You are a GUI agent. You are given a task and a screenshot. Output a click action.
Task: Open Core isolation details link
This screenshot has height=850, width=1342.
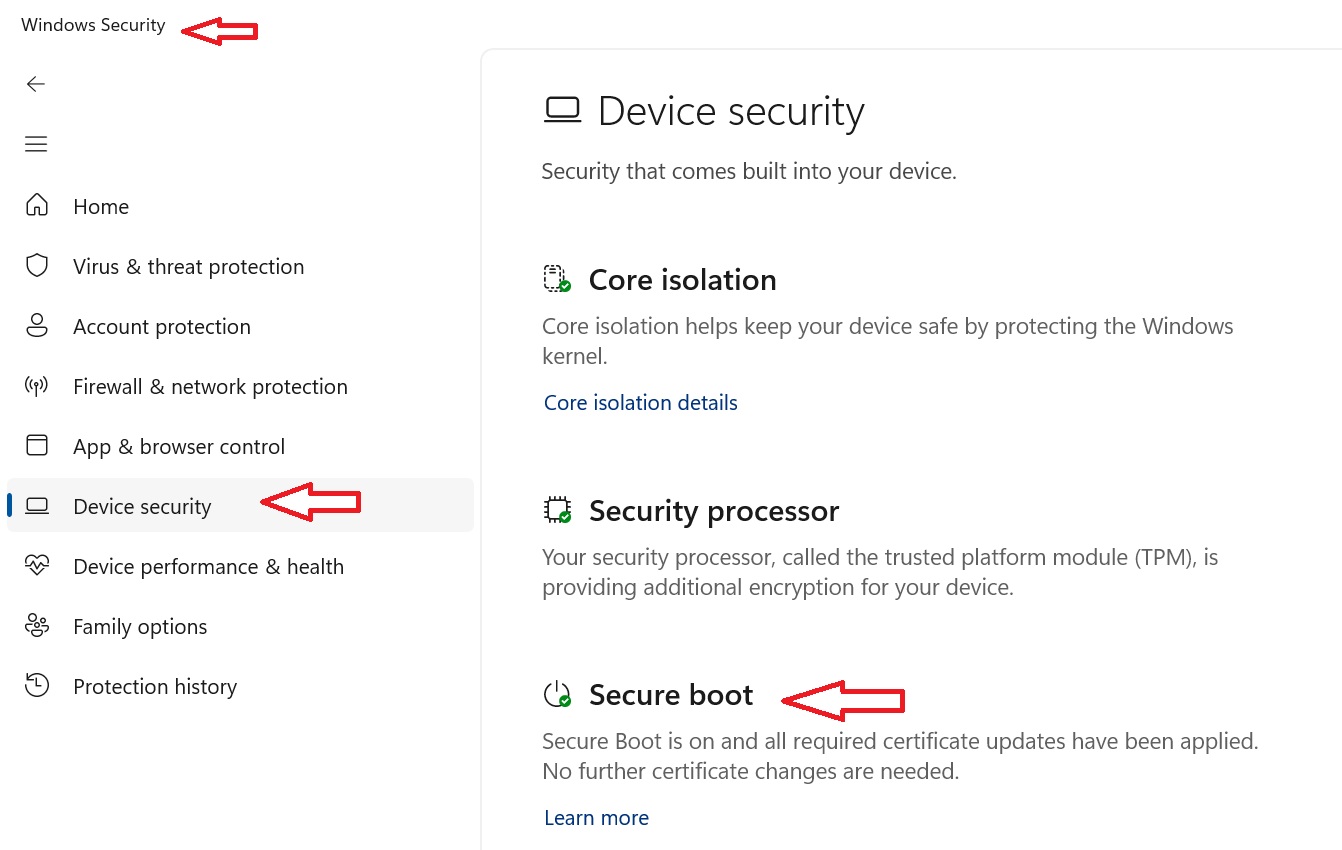click(641, 402)
